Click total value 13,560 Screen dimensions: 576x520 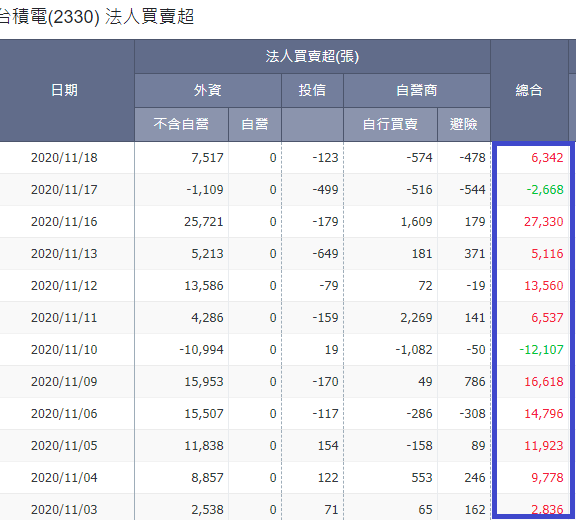[x=544, y=286]
